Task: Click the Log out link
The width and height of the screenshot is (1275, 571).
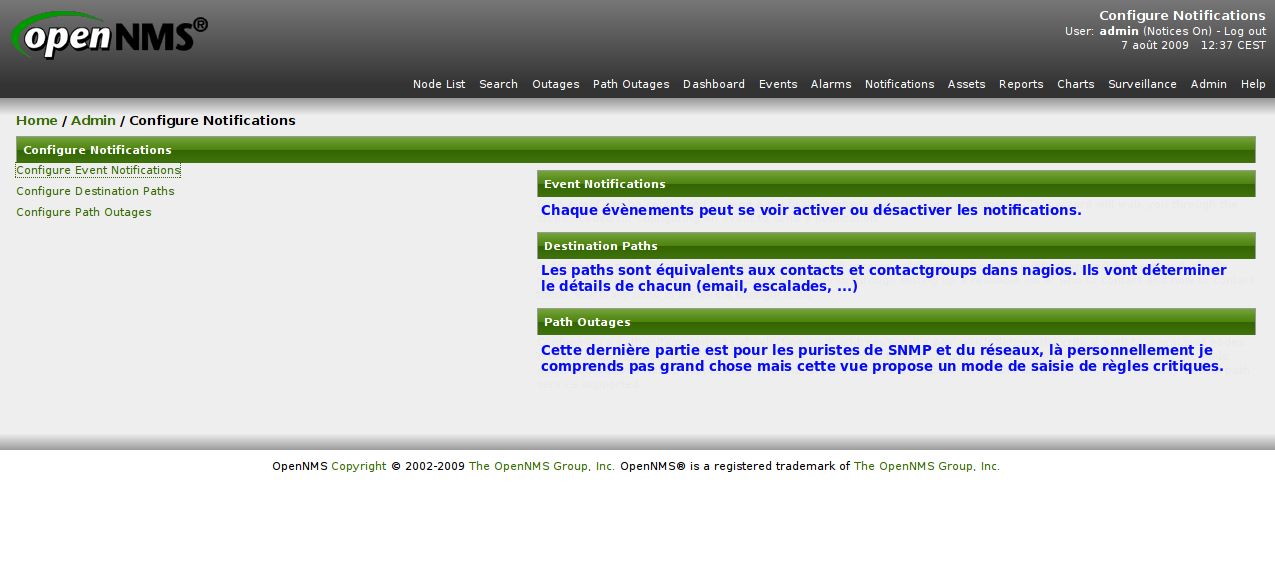Action: (x=1244, y=31)
